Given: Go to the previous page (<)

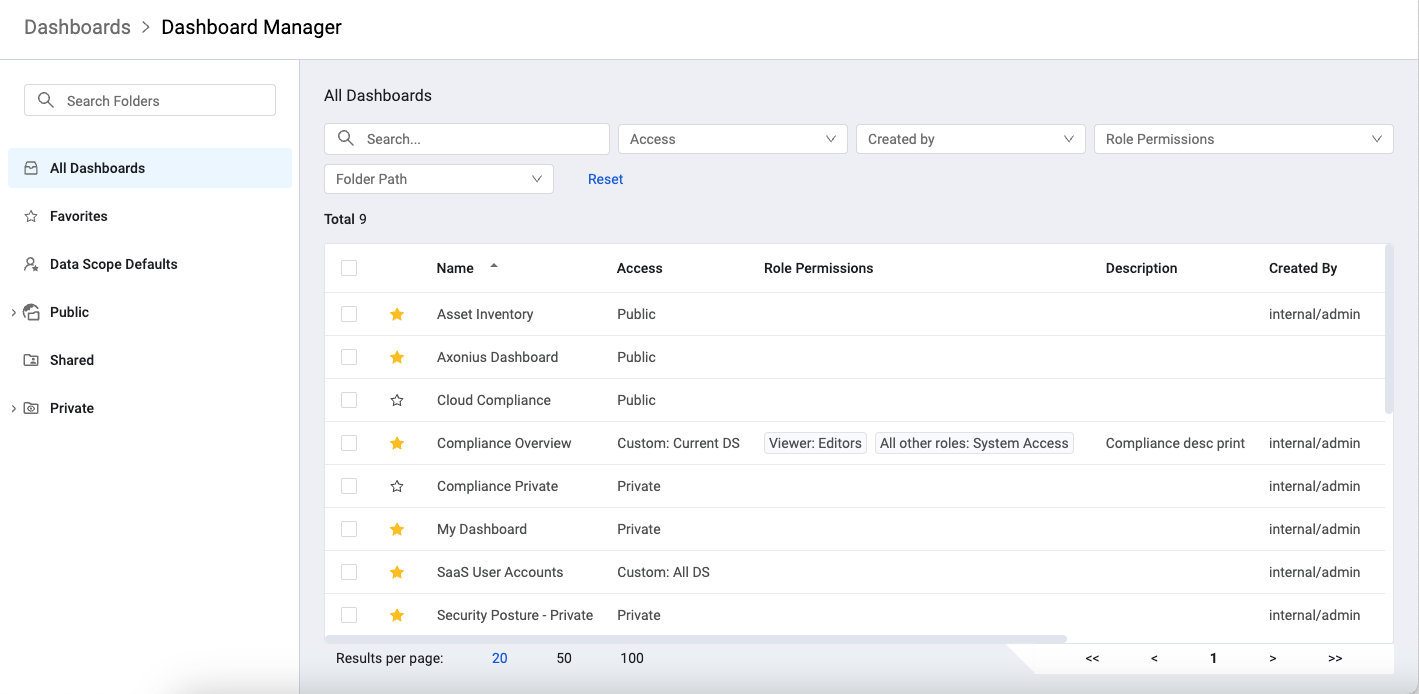Looking at the screenshot, I should 1154,658.
